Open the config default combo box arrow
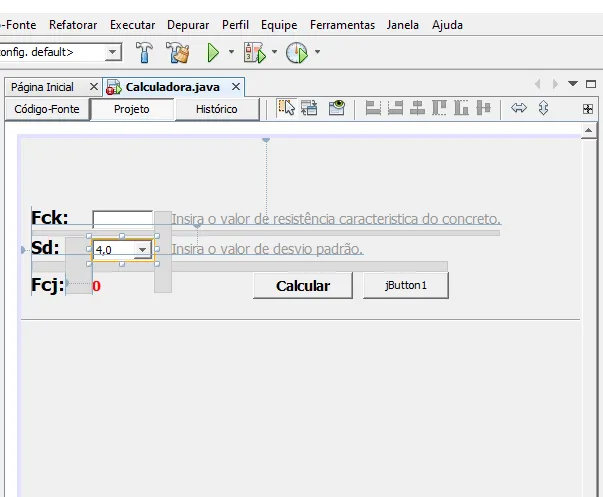Screen dimensions: 603x497 coord(112,52)
